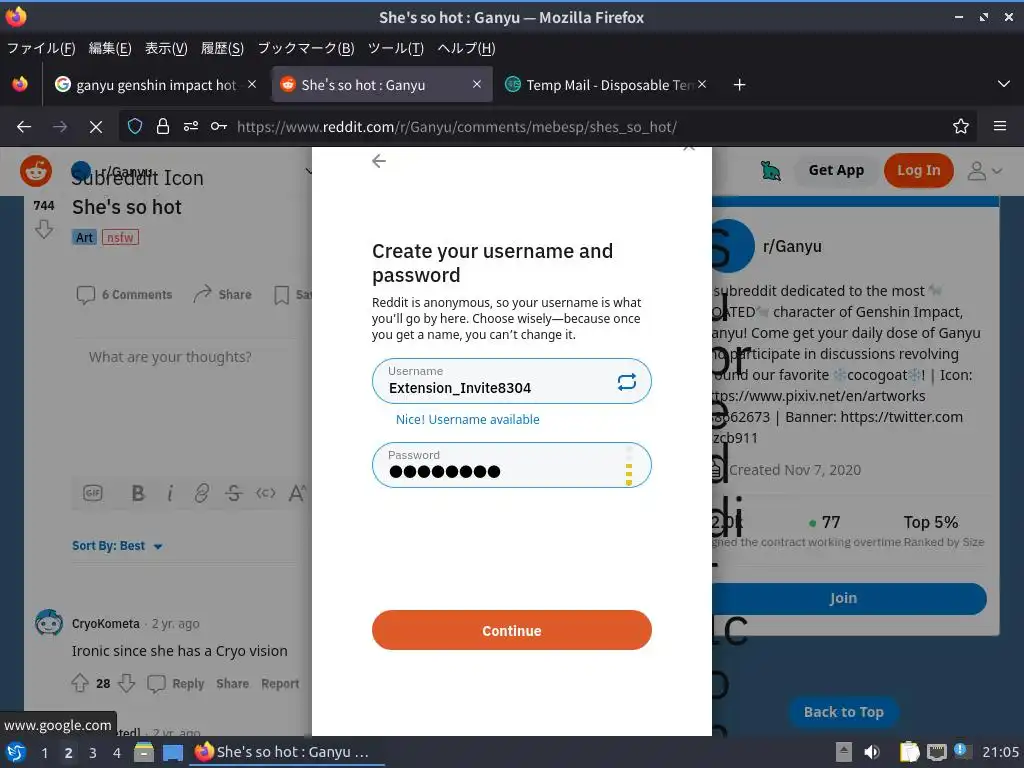Open the 表示(V) menu

166,48
